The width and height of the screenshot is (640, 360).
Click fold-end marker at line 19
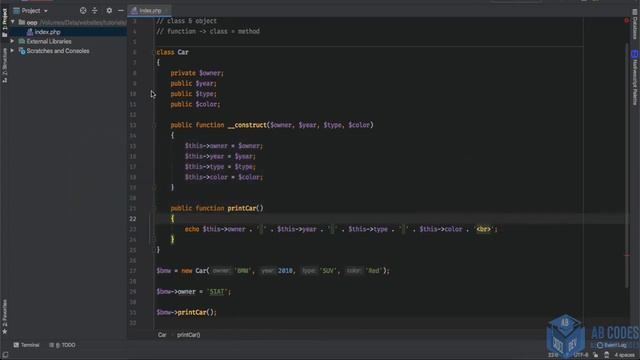coord(154,188)
